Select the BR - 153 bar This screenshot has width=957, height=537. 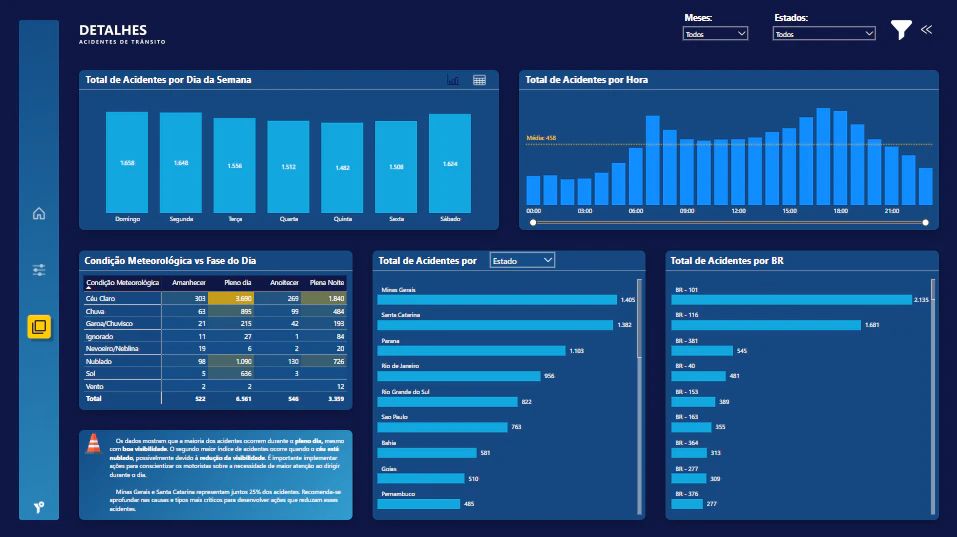(693, 402)
